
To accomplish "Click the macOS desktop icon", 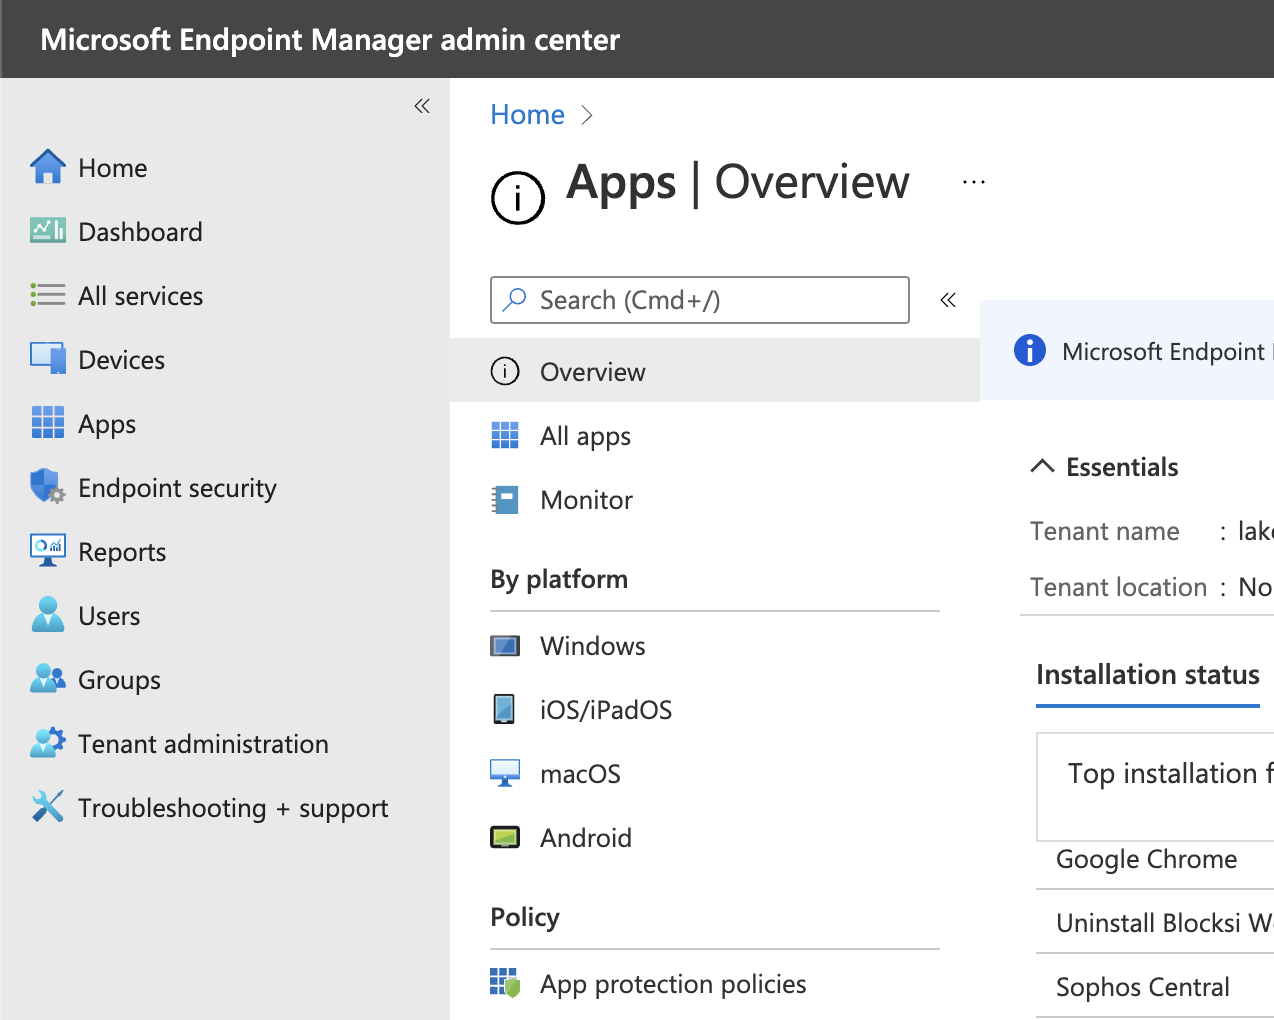I will coord(505,773).
